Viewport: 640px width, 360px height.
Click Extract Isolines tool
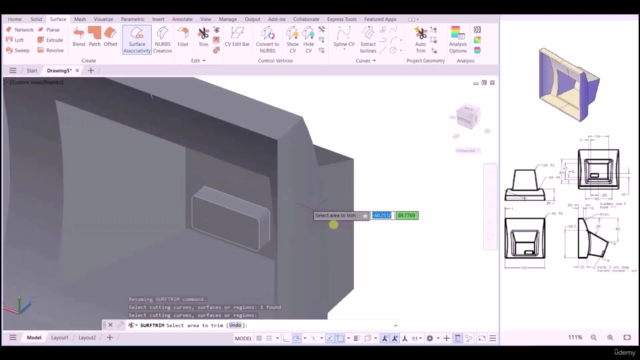click(x=368, y=40)
